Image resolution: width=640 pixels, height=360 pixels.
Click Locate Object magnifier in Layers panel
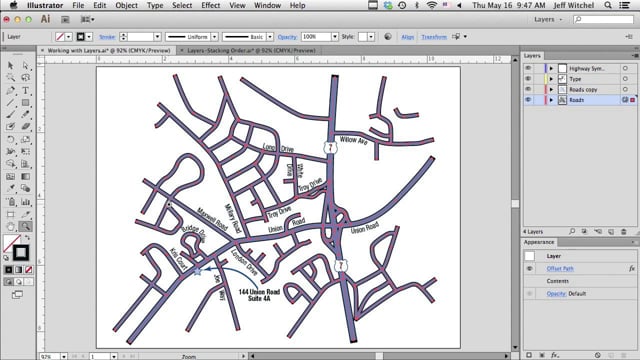tap(572, 231)
